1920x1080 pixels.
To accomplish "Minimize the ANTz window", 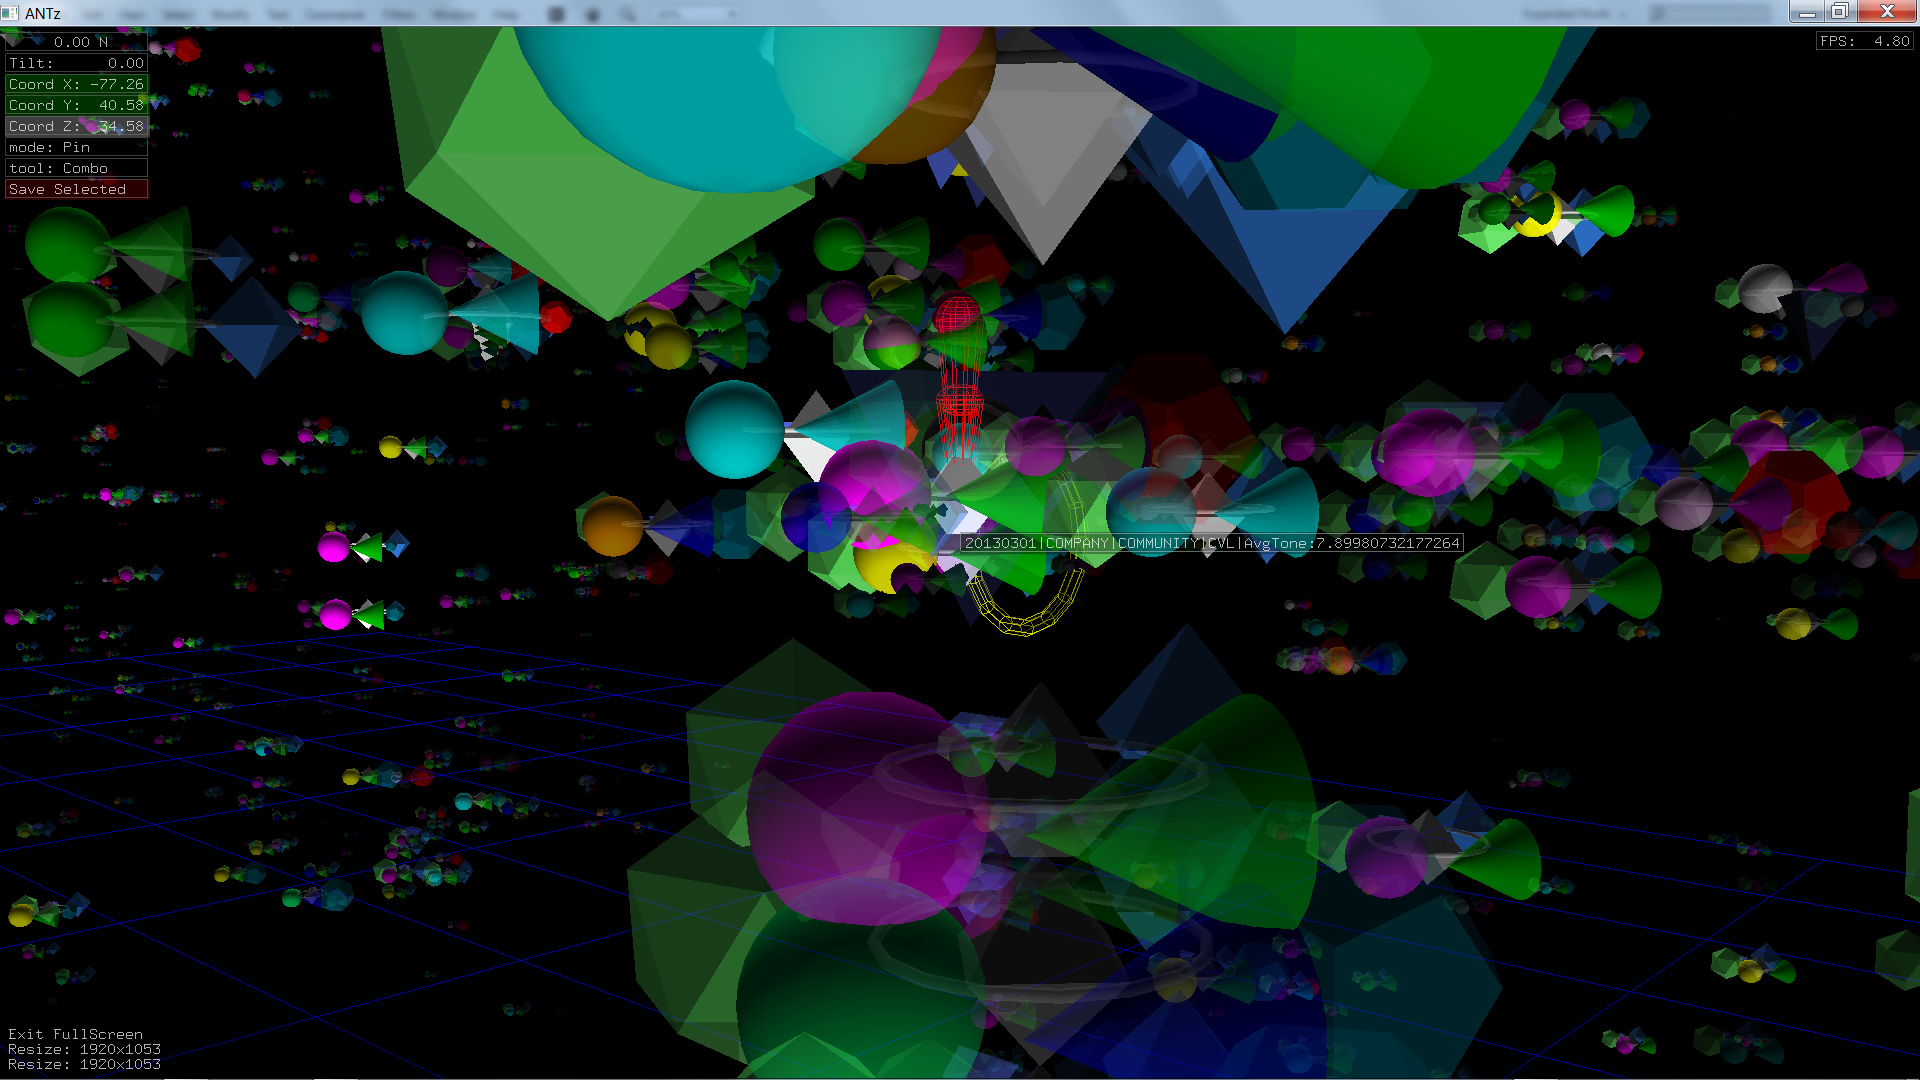I will [1806, 11].
